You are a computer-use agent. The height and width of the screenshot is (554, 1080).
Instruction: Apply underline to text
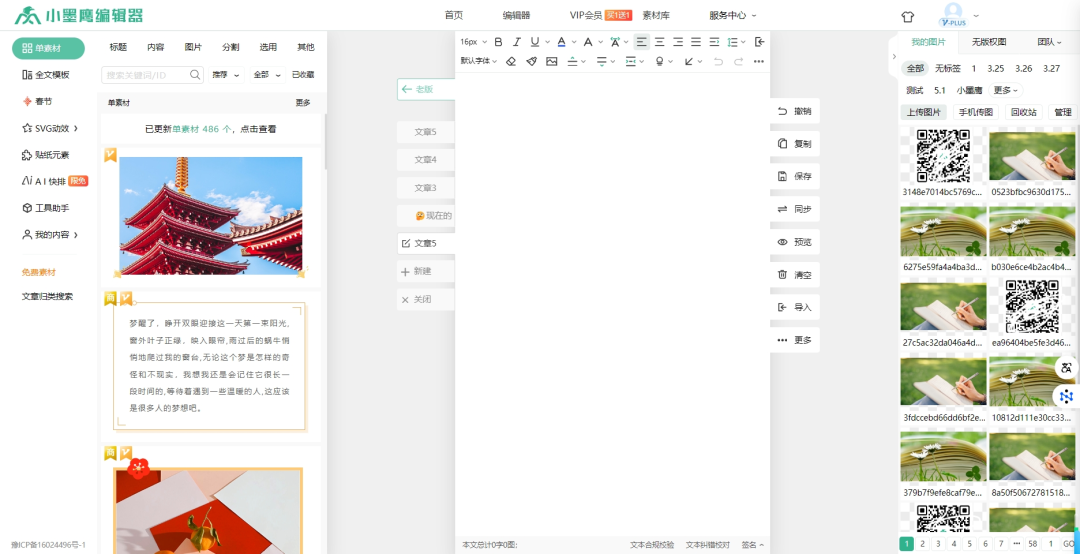click(535, 42)
